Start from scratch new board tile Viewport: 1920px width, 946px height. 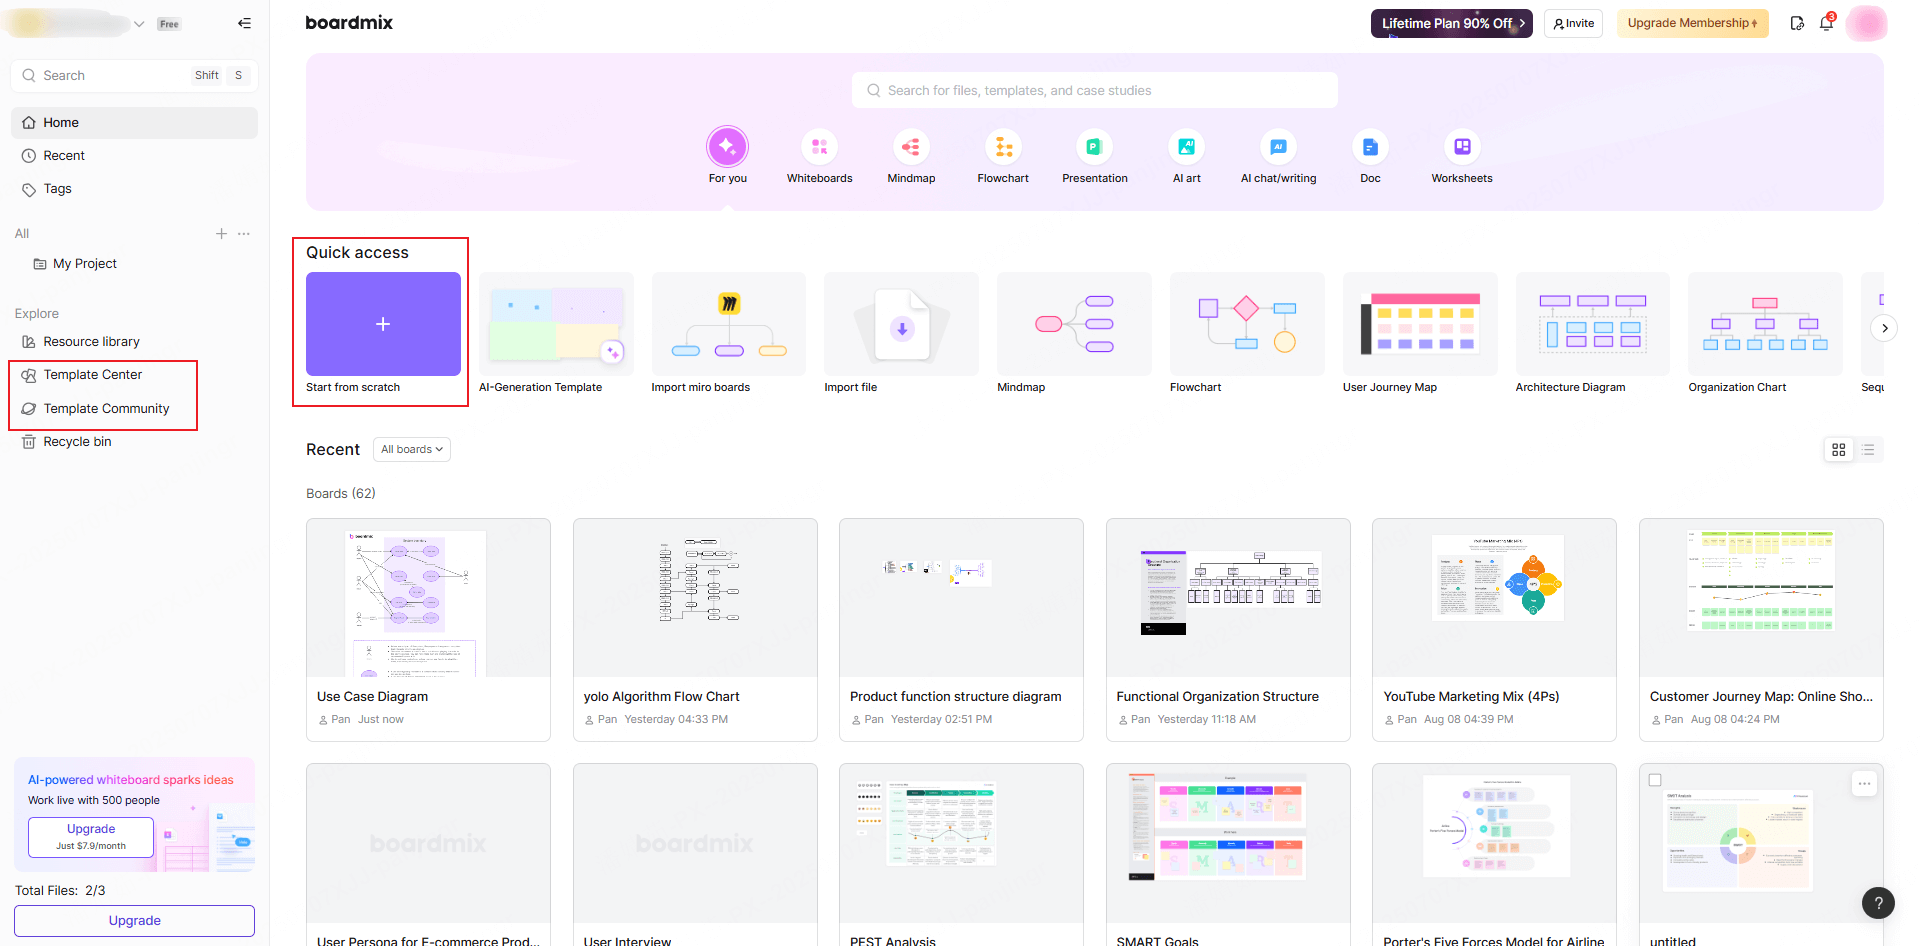tap(383, 324)
